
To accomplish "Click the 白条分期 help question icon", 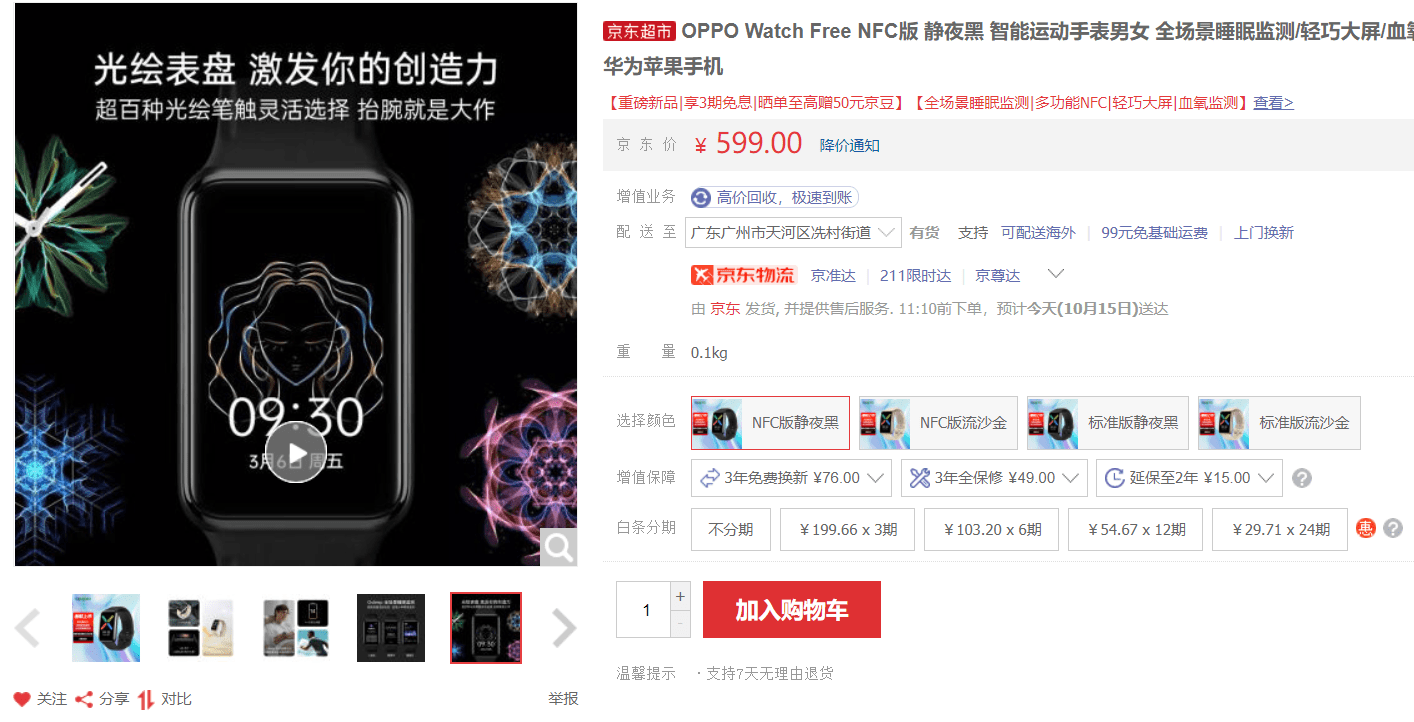I will point(1392,528).
